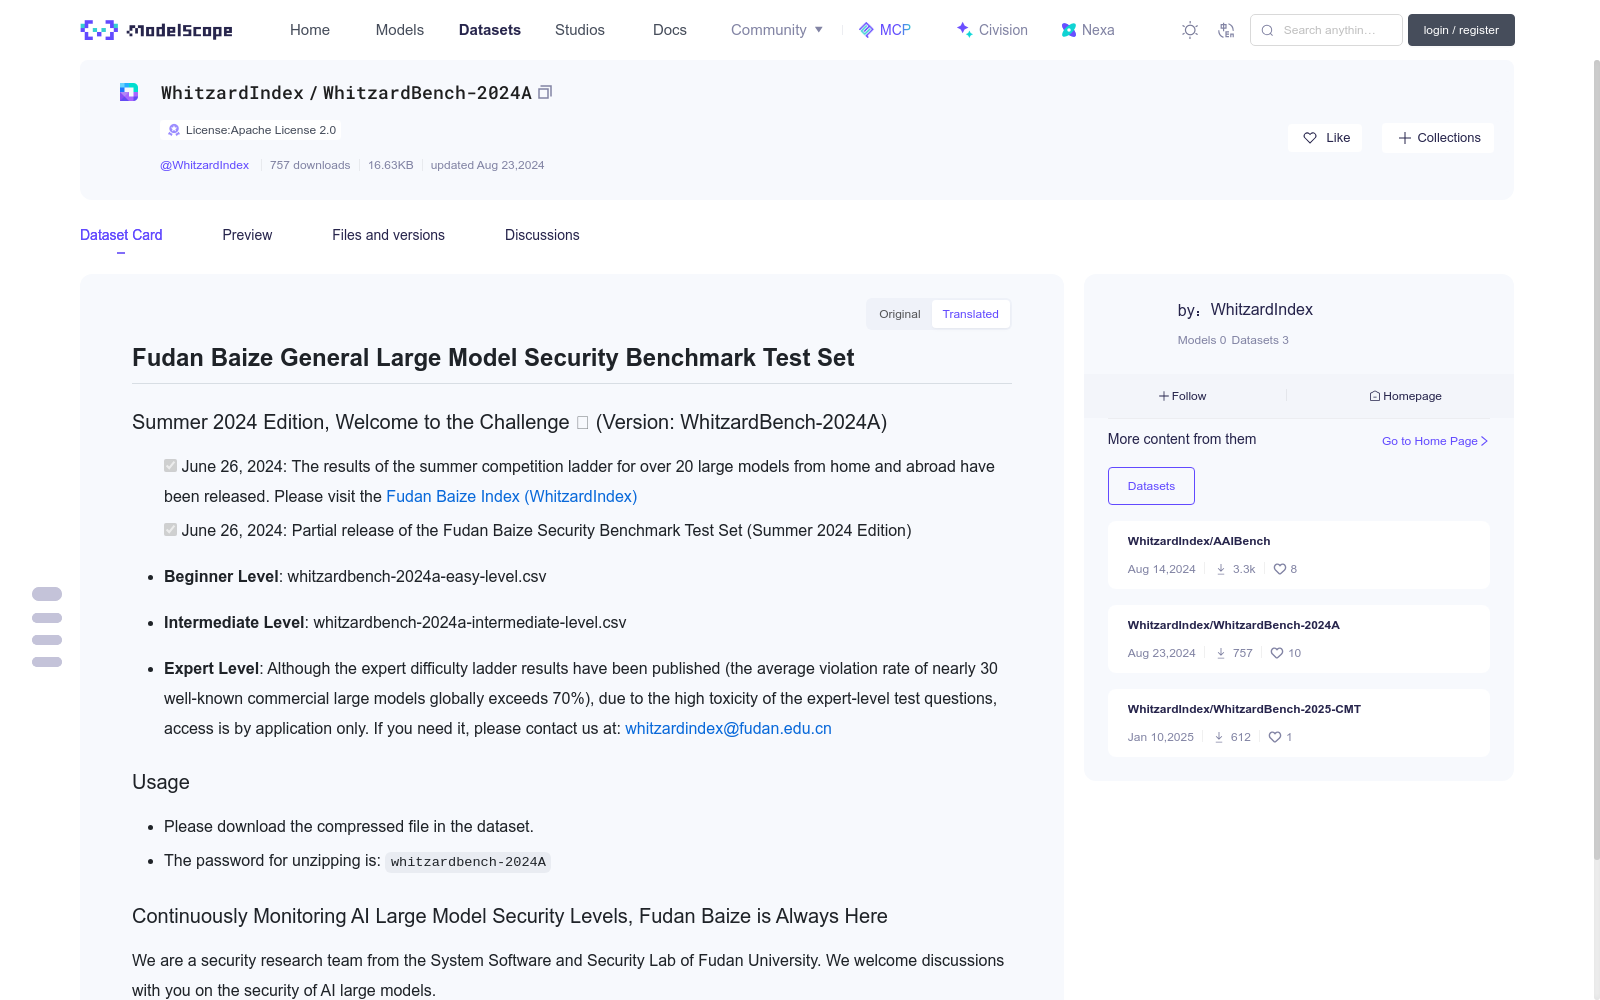Click the License:Apache License 2.0 tag
Screen dimensions: 1600x1000
[x=250, y=130]
